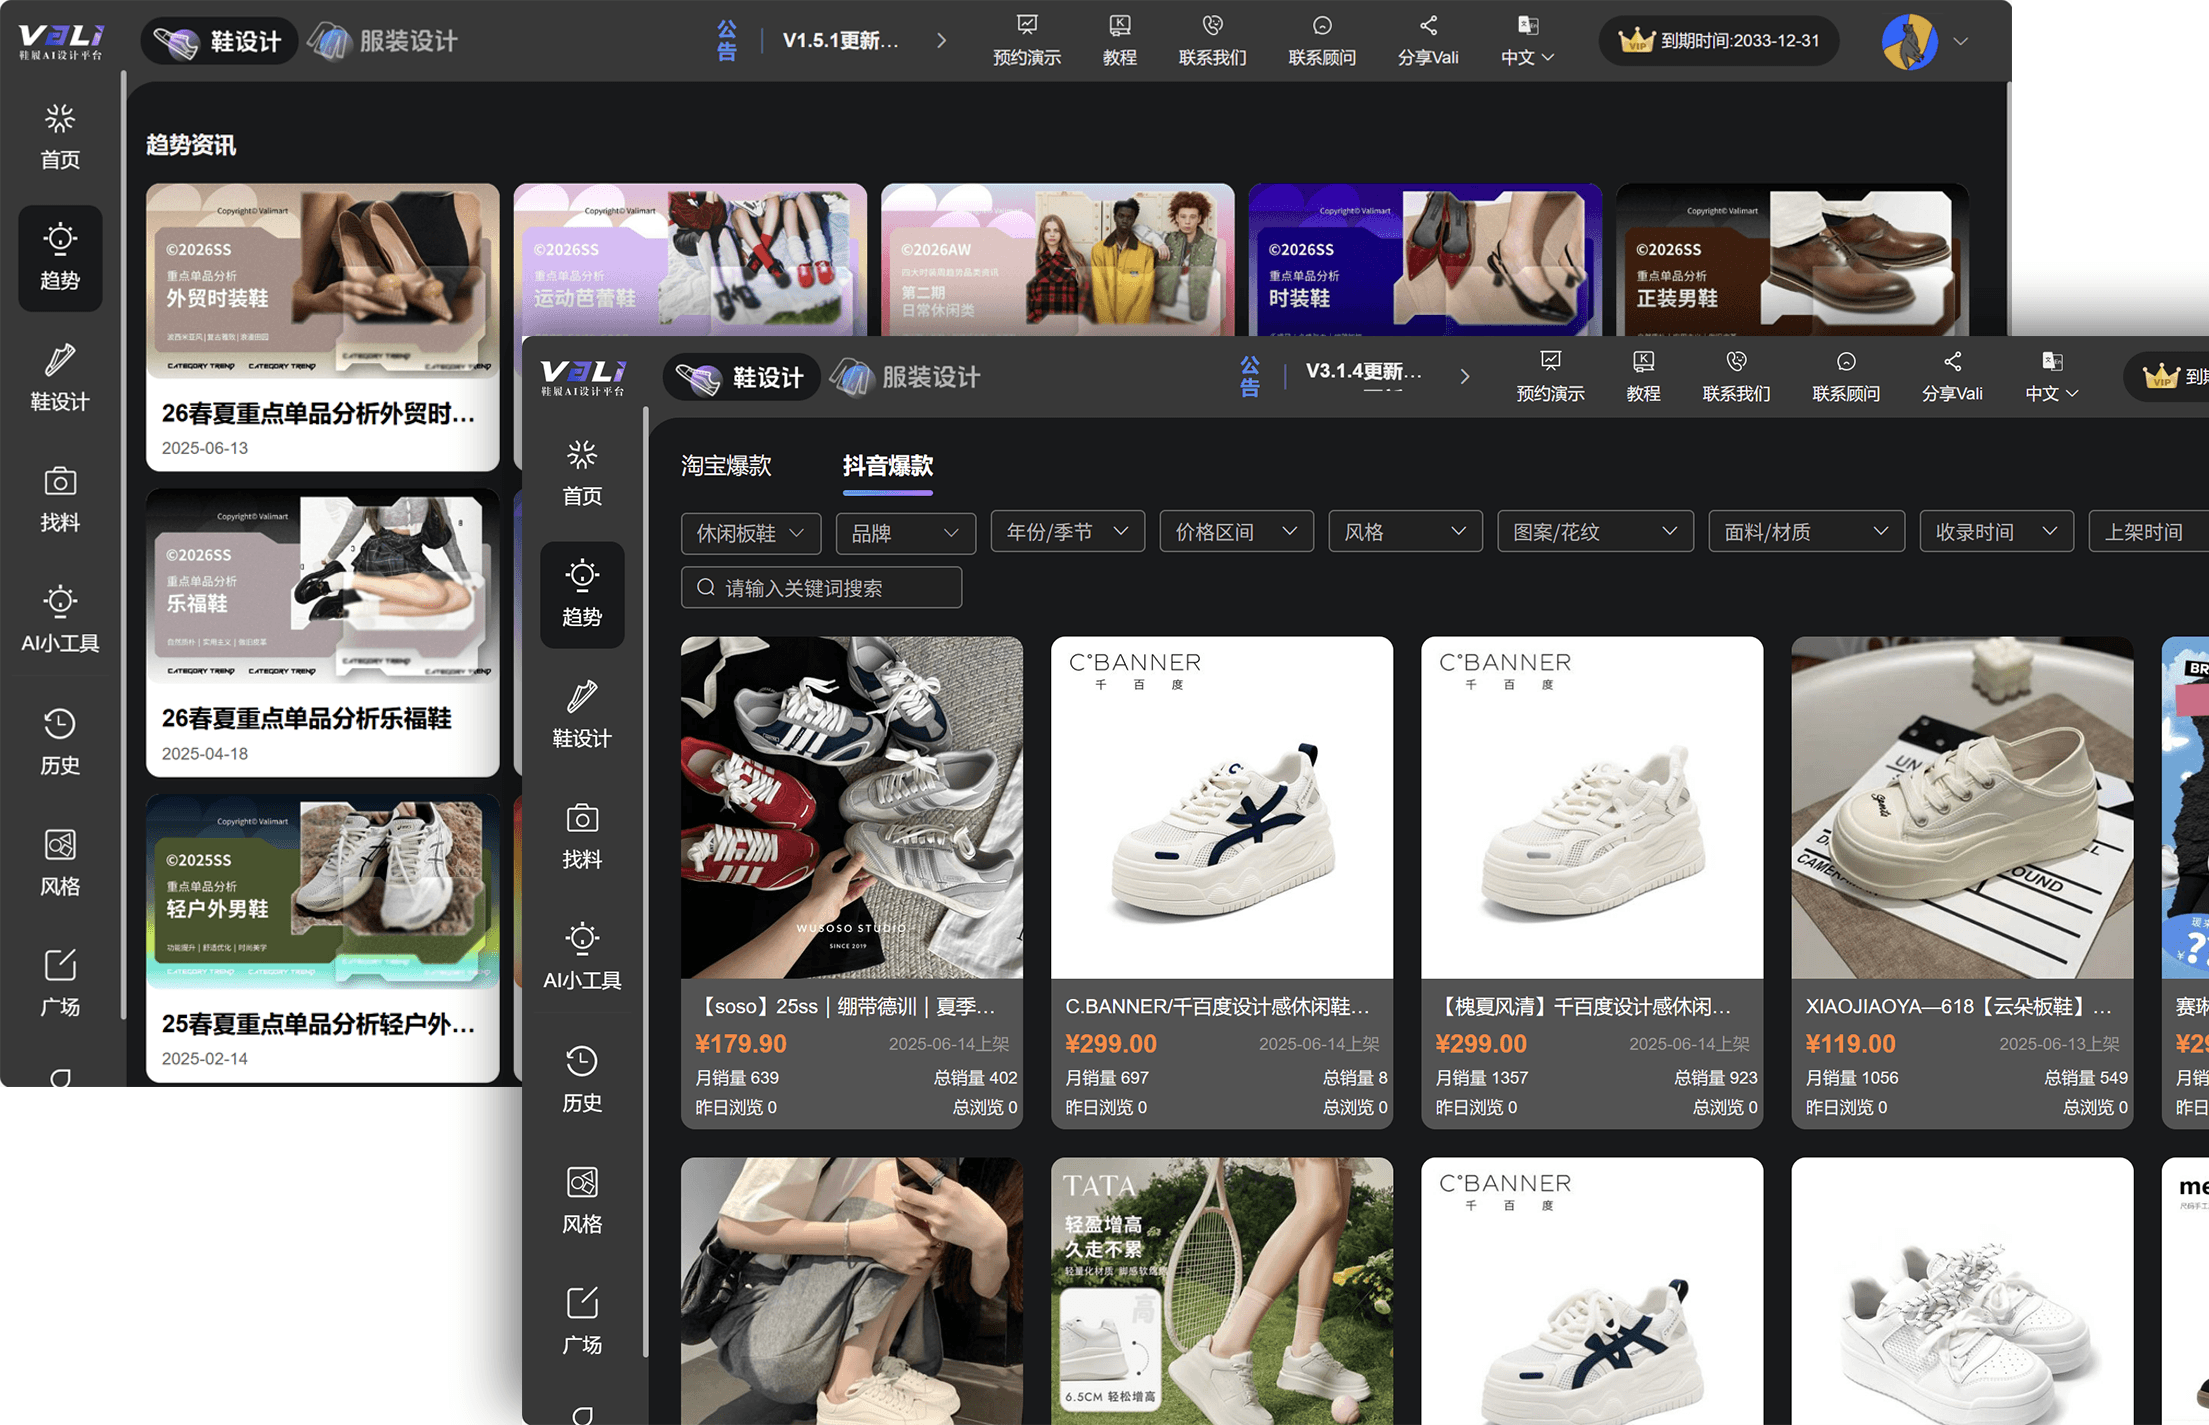The width and height of the screenshot is (2209, 1425).
Task: Click 历史 icon in front window sidebar
Action: 582,1060
